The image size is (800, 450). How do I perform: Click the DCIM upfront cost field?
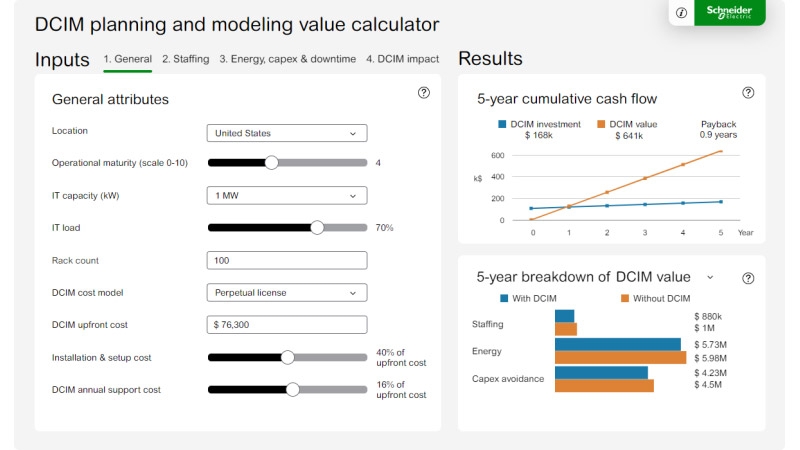point(286,325)
